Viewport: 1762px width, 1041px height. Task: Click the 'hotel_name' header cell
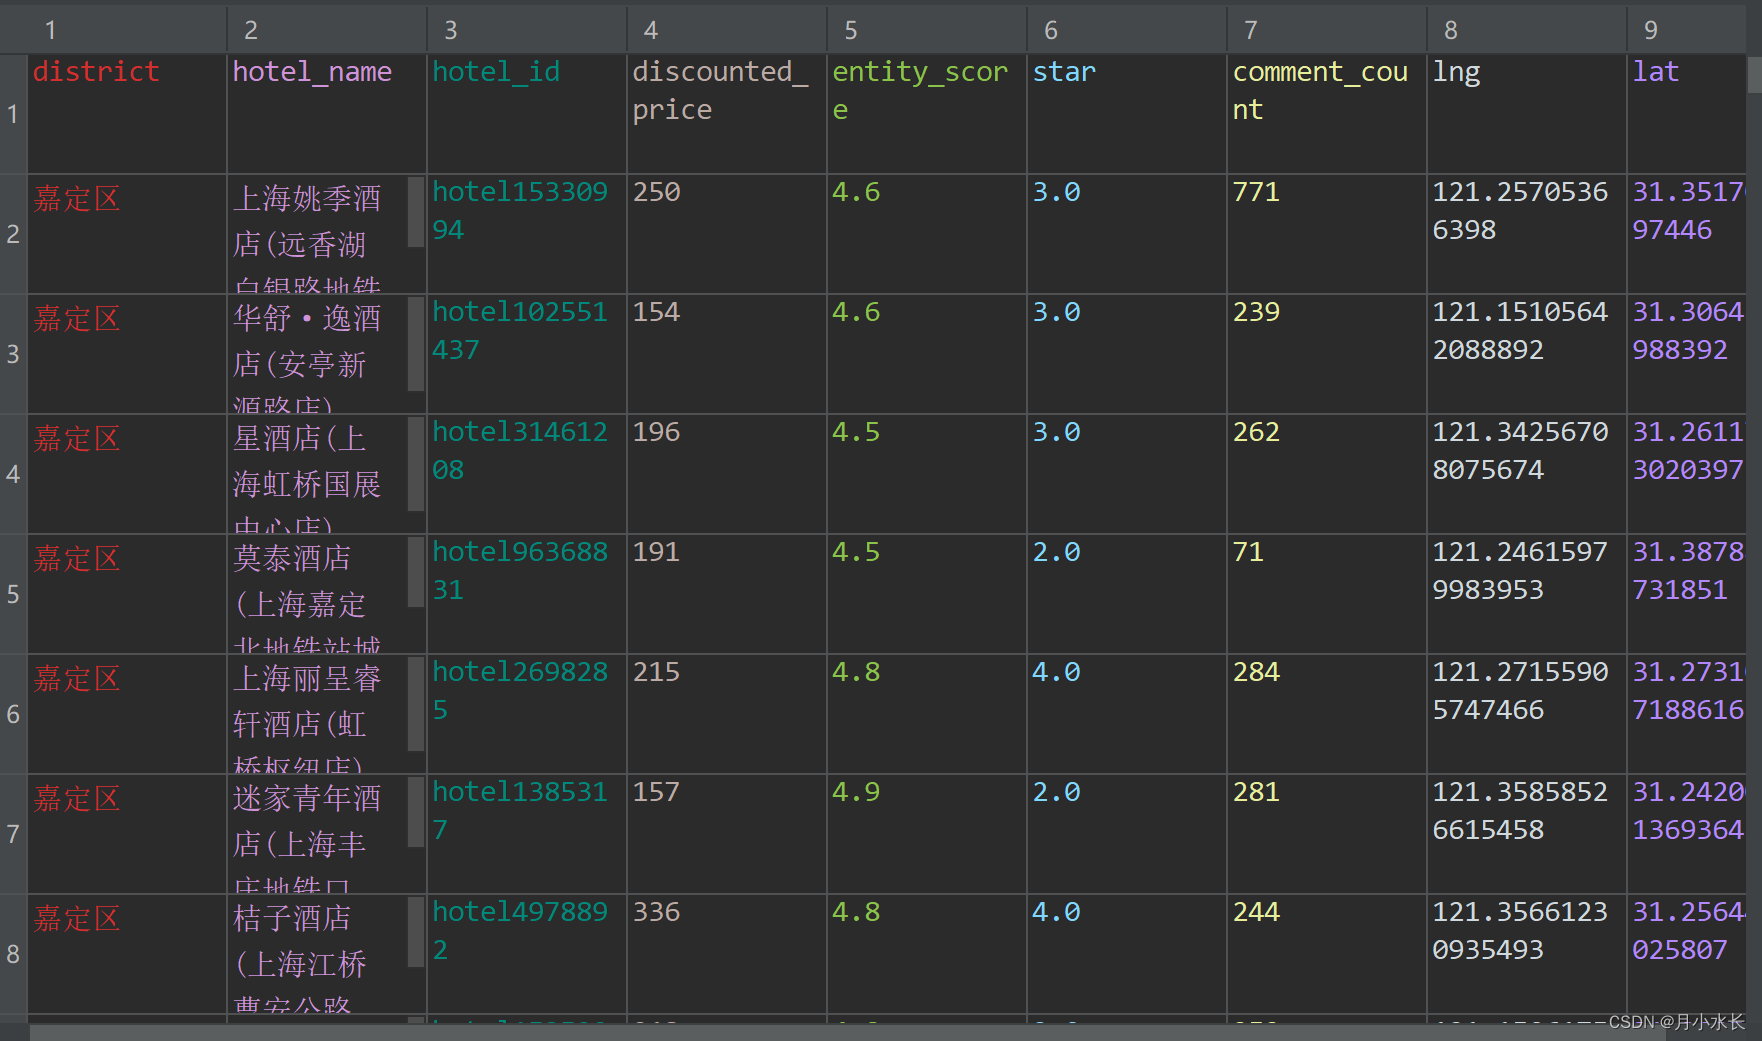point(327,114)
